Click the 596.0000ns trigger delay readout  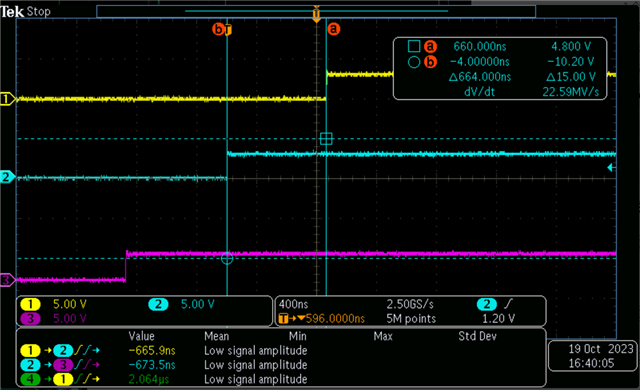(x=335, y=319)
